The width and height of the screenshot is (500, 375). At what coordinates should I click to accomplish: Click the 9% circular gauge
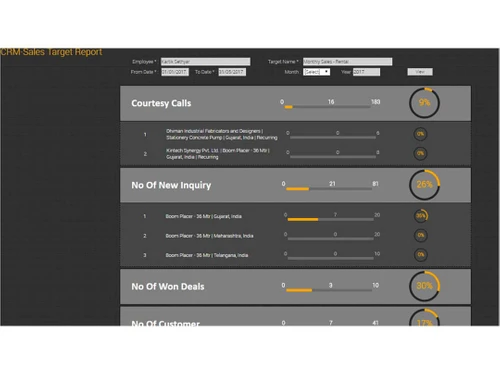[x=424, y=103]
